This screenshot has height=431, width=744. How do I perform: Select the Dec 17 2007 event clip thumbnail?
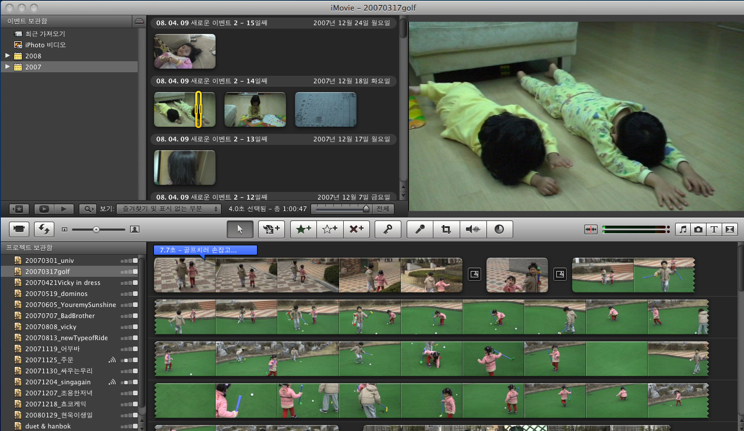pos(185,168)
